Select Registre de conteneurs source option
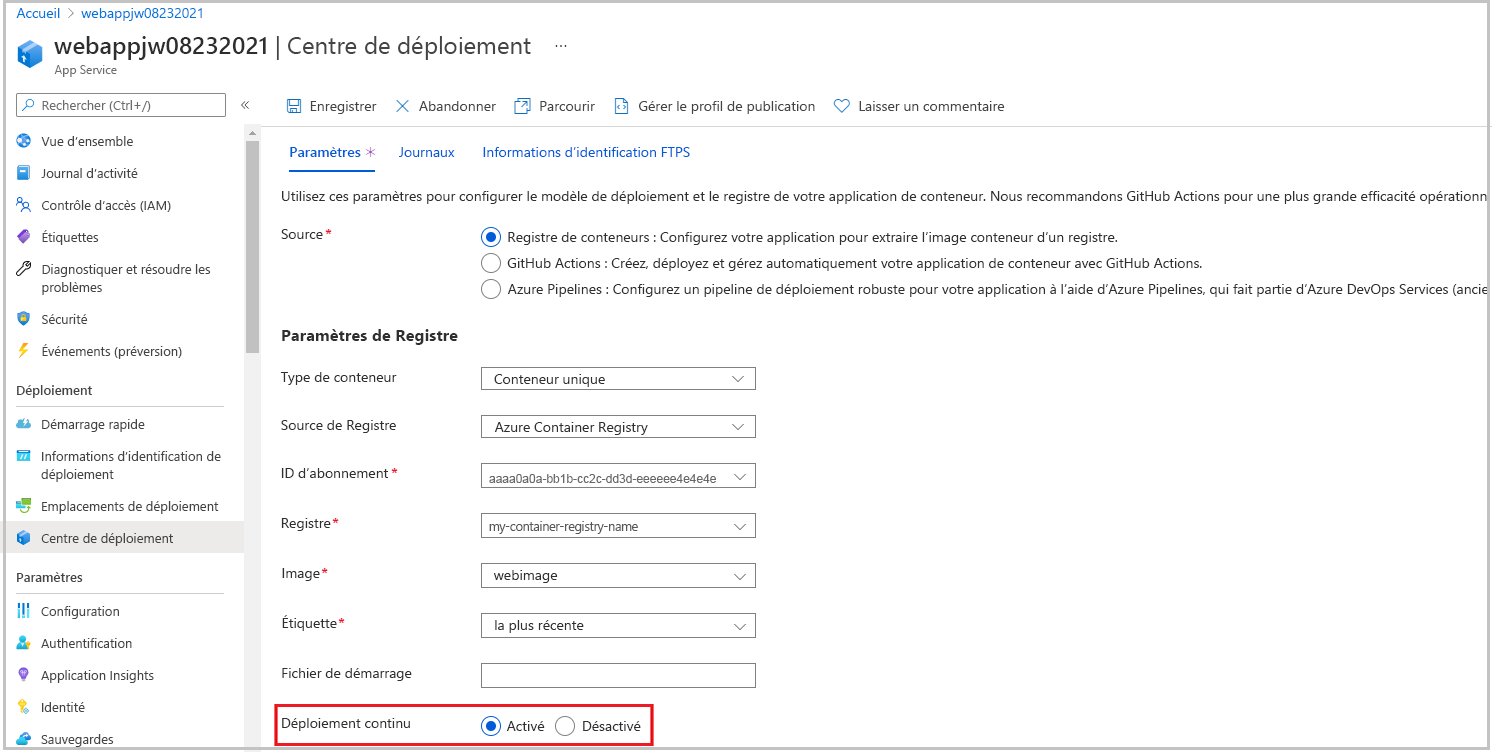The width and height of the screenshot is (1492, 752). (x=490, y=237)
